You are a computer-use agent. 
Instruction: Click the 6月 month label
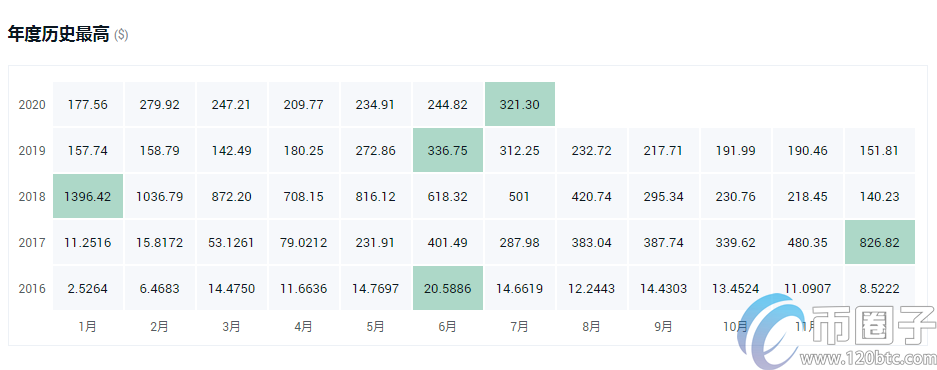(447, 326)
